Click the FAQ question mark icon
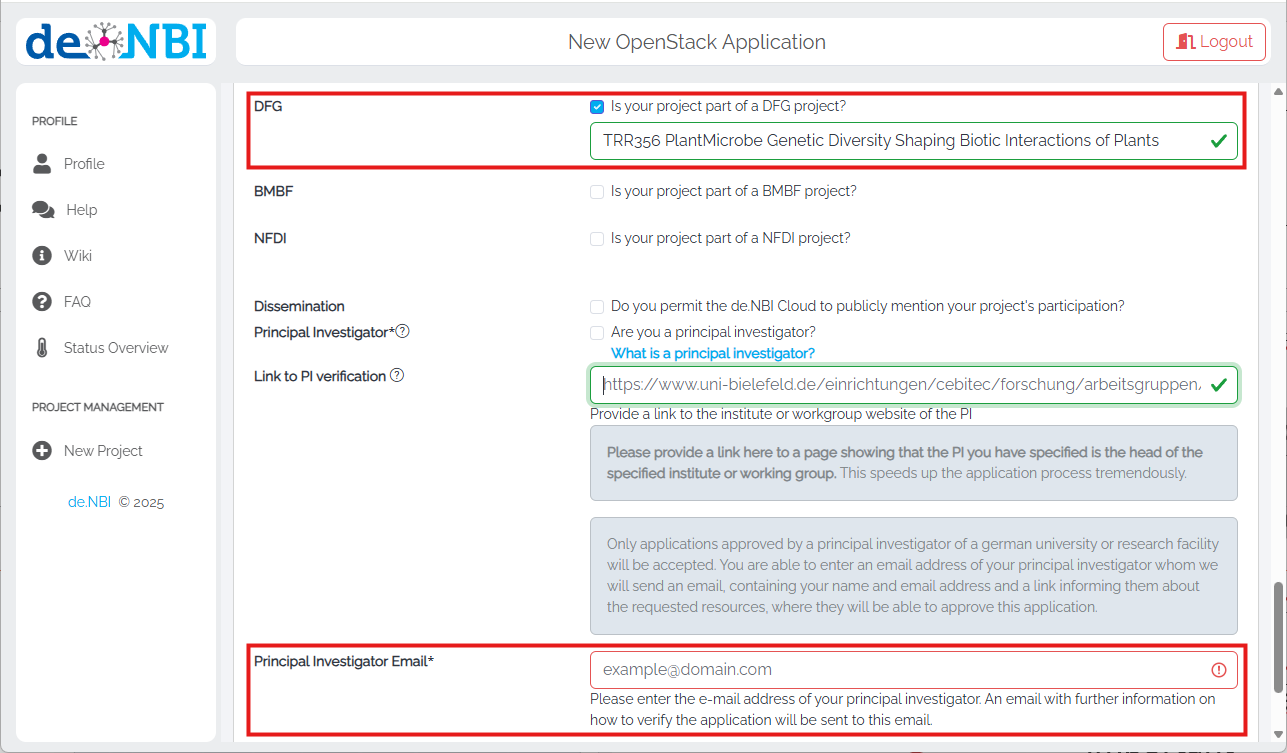 point(42,302)
